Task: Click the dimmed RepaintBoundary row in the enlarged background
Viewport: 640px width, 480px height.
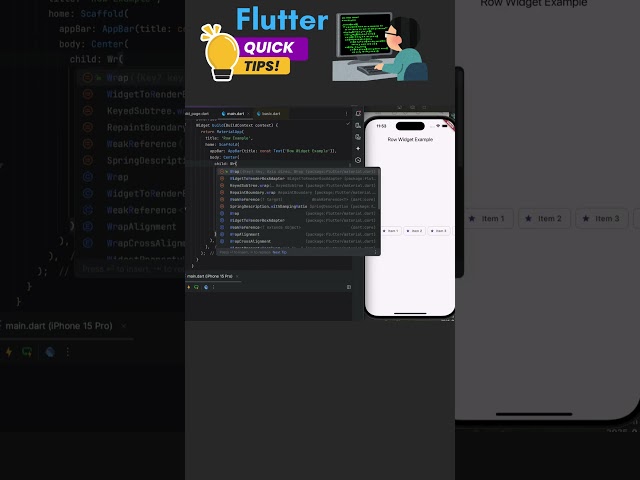Action: tap(131, 127)
